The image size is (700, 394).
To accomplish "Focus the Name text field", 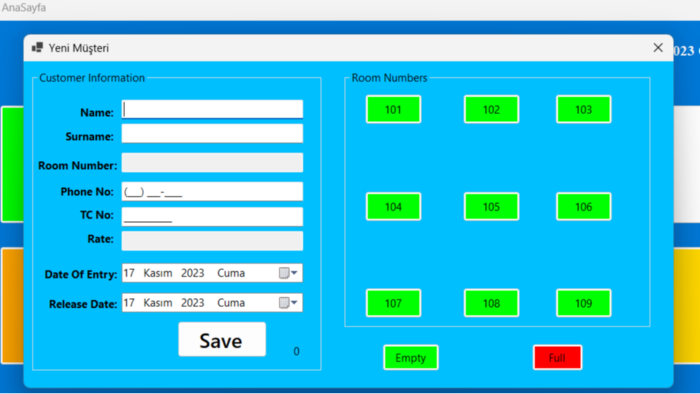I will pos(212,109).
